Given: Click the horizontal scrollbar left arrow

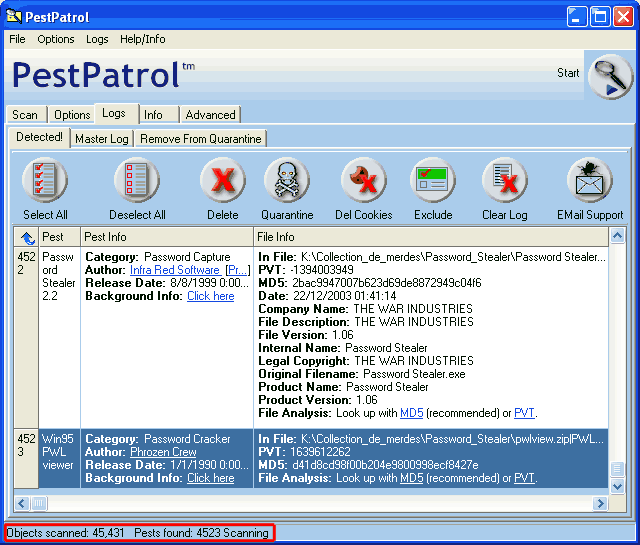Looking at the screenshot, I should click(x=22, y=503).
